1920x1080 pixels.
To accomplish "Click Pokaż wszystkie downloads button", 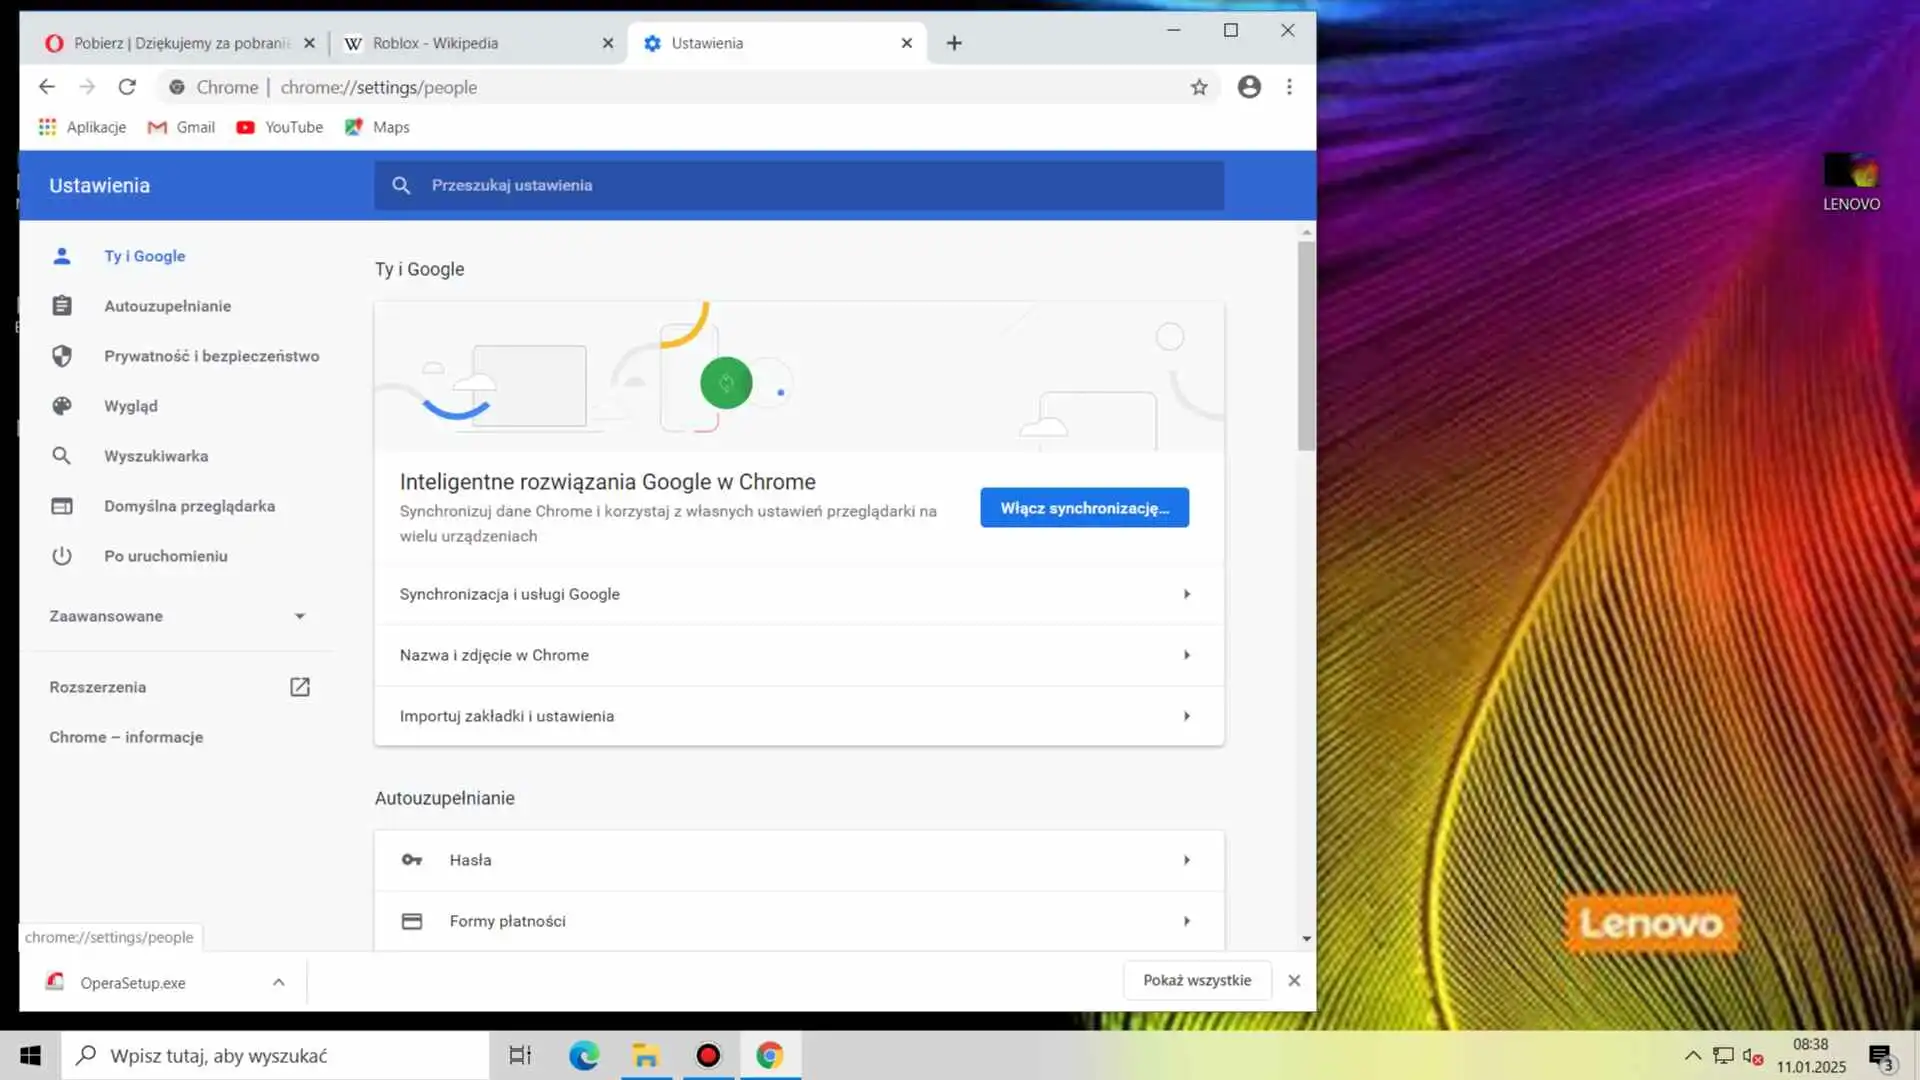I will click(x=1196, y=980).
